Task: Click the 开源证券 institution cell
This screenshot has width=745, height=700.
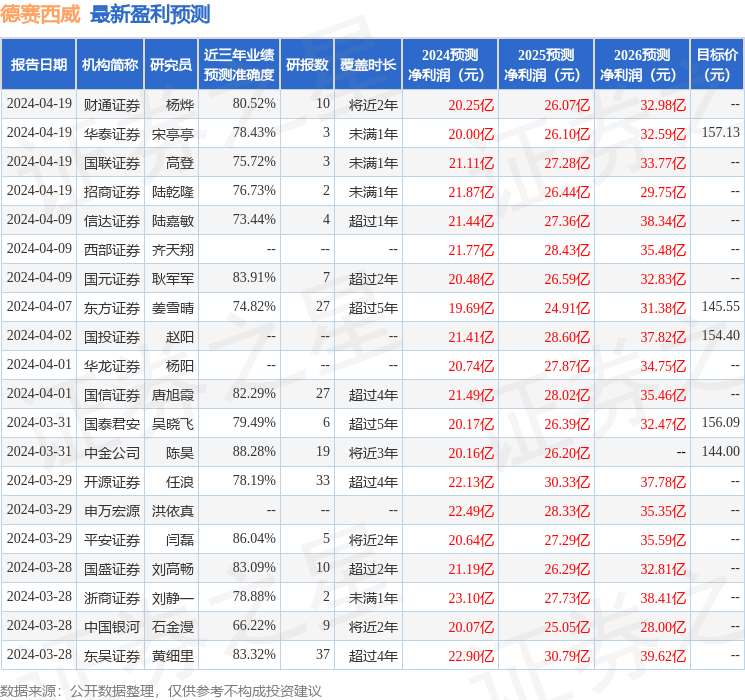Action: pyautogui.click(x=112, y=482)
